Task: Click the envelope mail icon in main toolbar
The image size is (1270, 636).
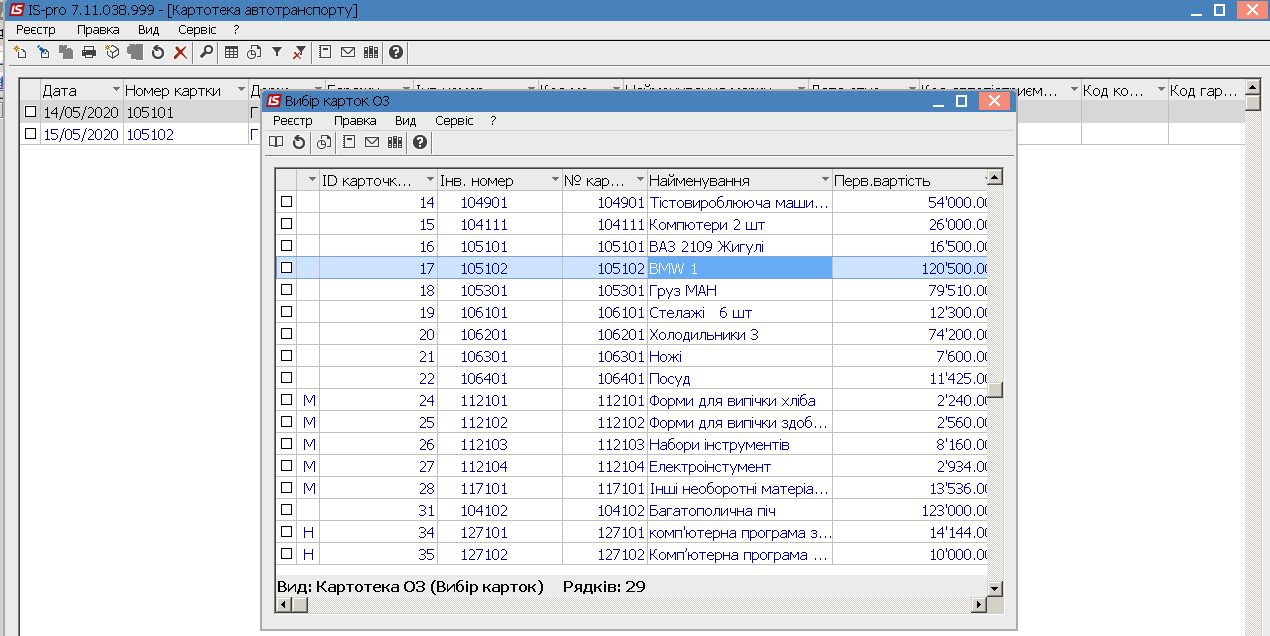Action: coord(348,52)
